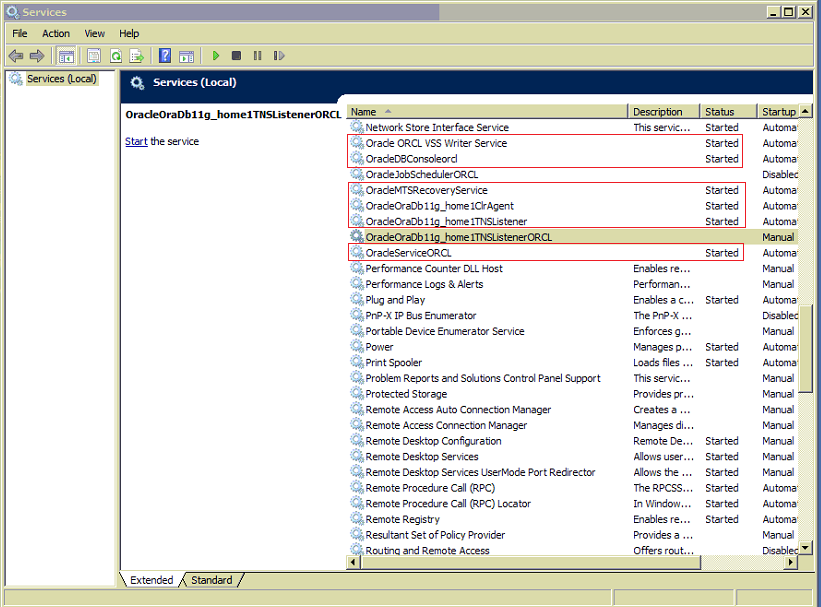The height and width of the screenshot is (607, 821).
Task: Select OracleOraDb11g_home1ClrAgent service
Action: point(439,206)
